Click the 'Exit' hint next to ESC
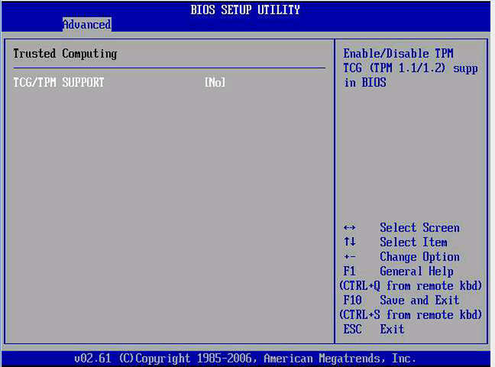Viewport: 495px width, 367px height. (x=392, y=329)
